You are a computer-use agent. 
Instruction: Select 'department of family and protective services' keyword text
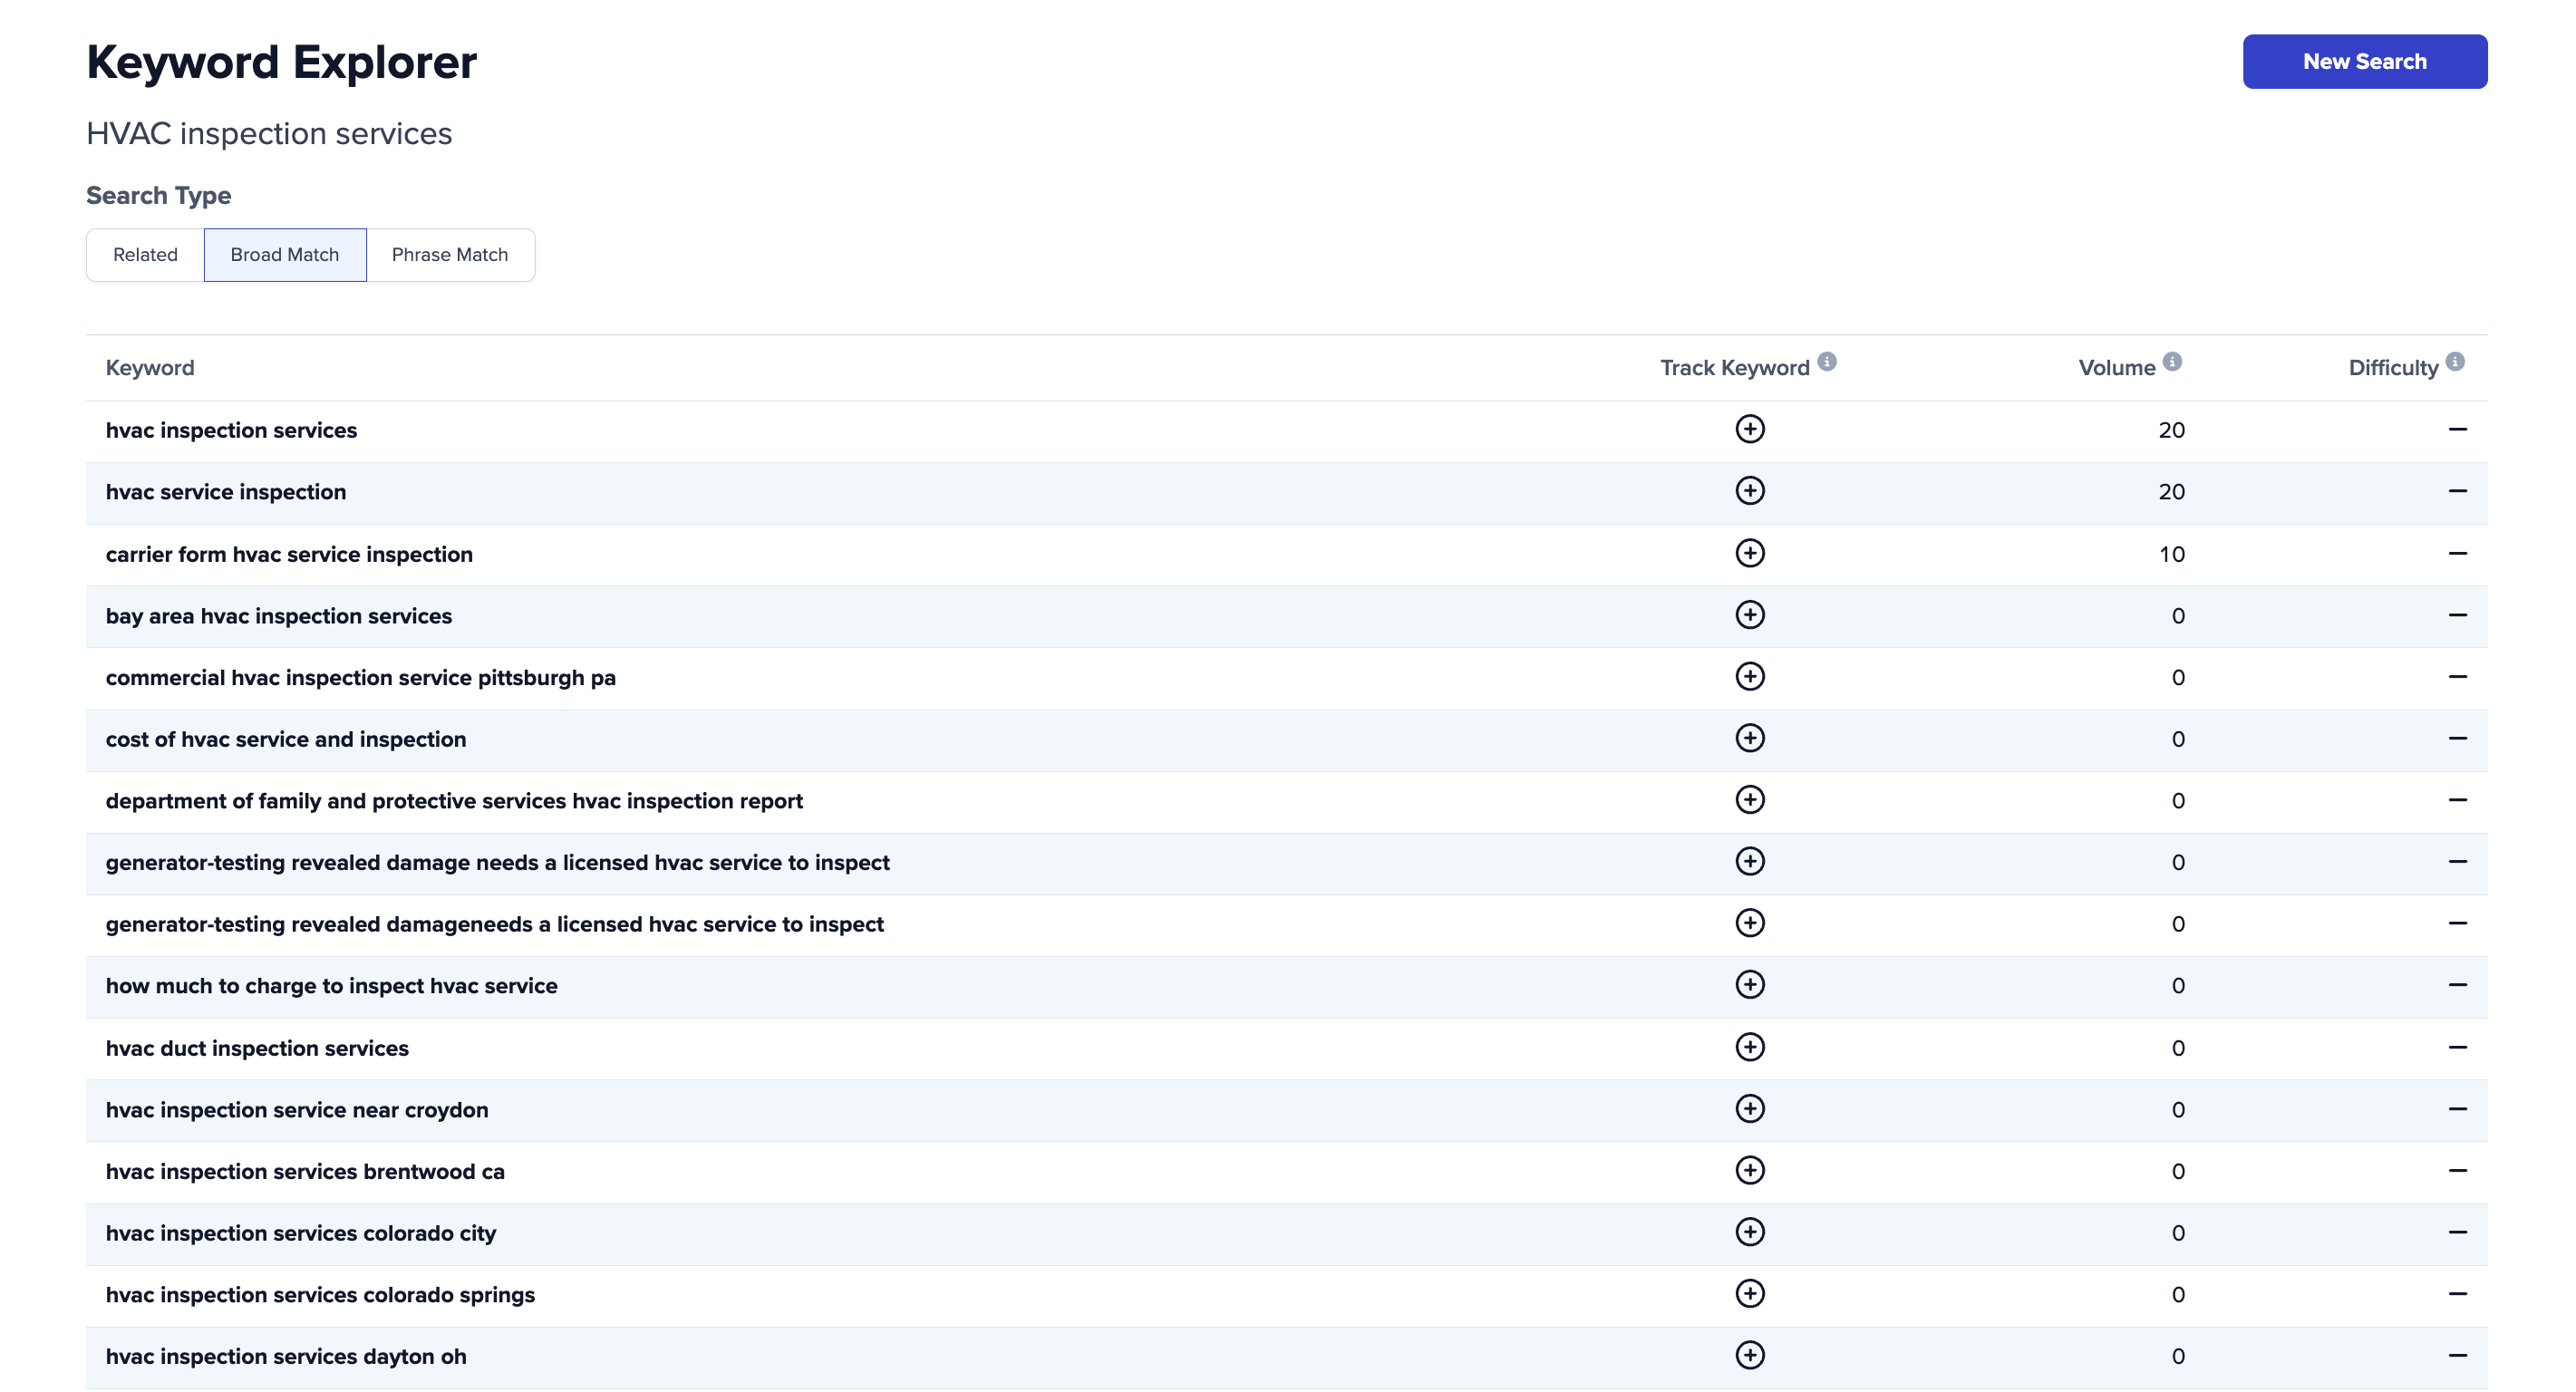tap(454, 801)
